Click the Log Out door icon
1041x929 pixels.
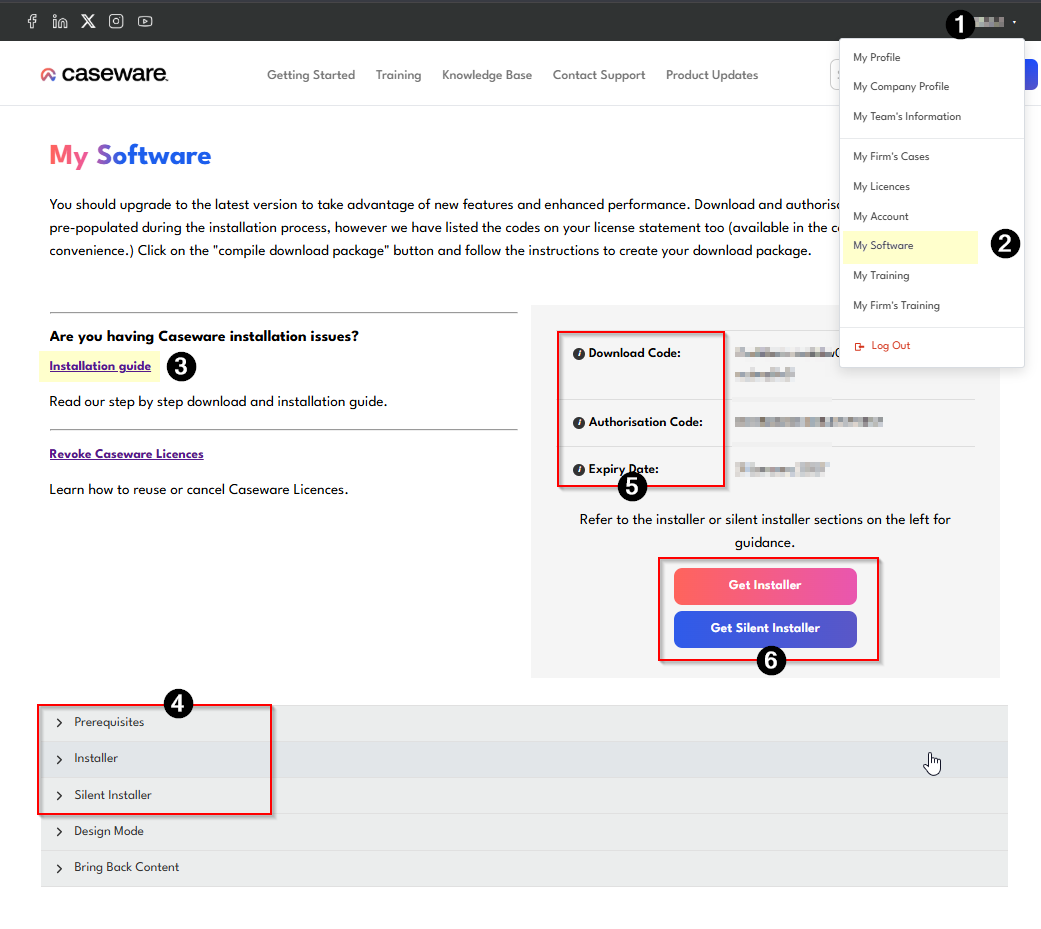(x=859, y=347)
